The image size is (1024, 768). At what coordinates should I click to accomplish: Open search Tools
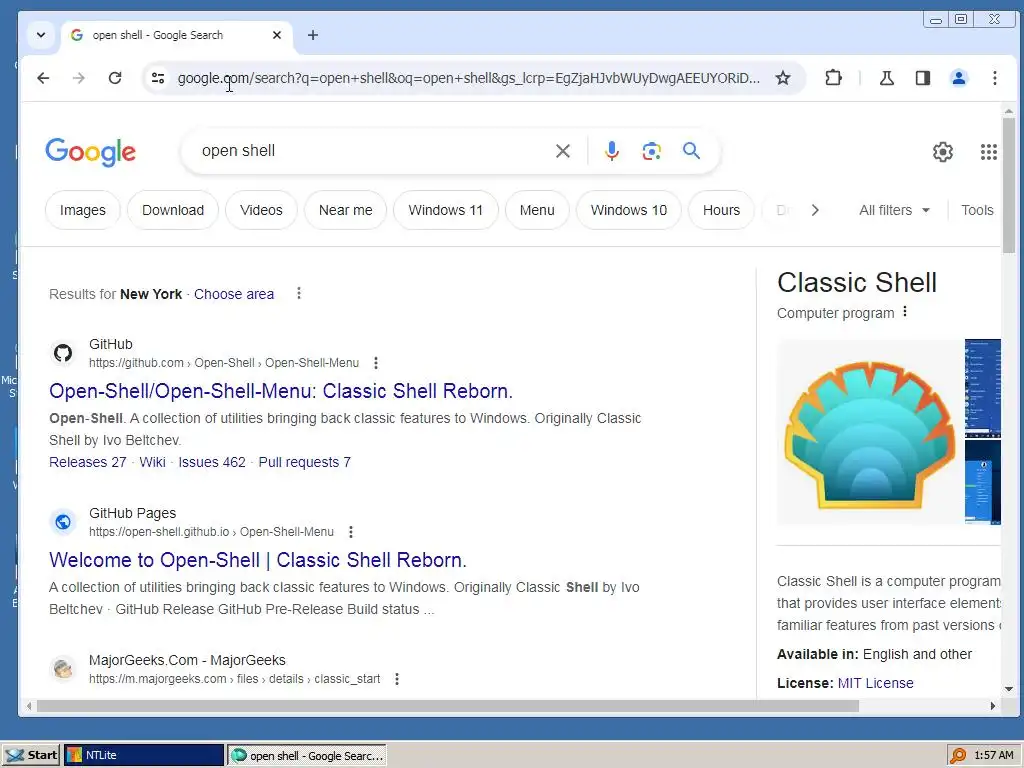tap(976, 210)
